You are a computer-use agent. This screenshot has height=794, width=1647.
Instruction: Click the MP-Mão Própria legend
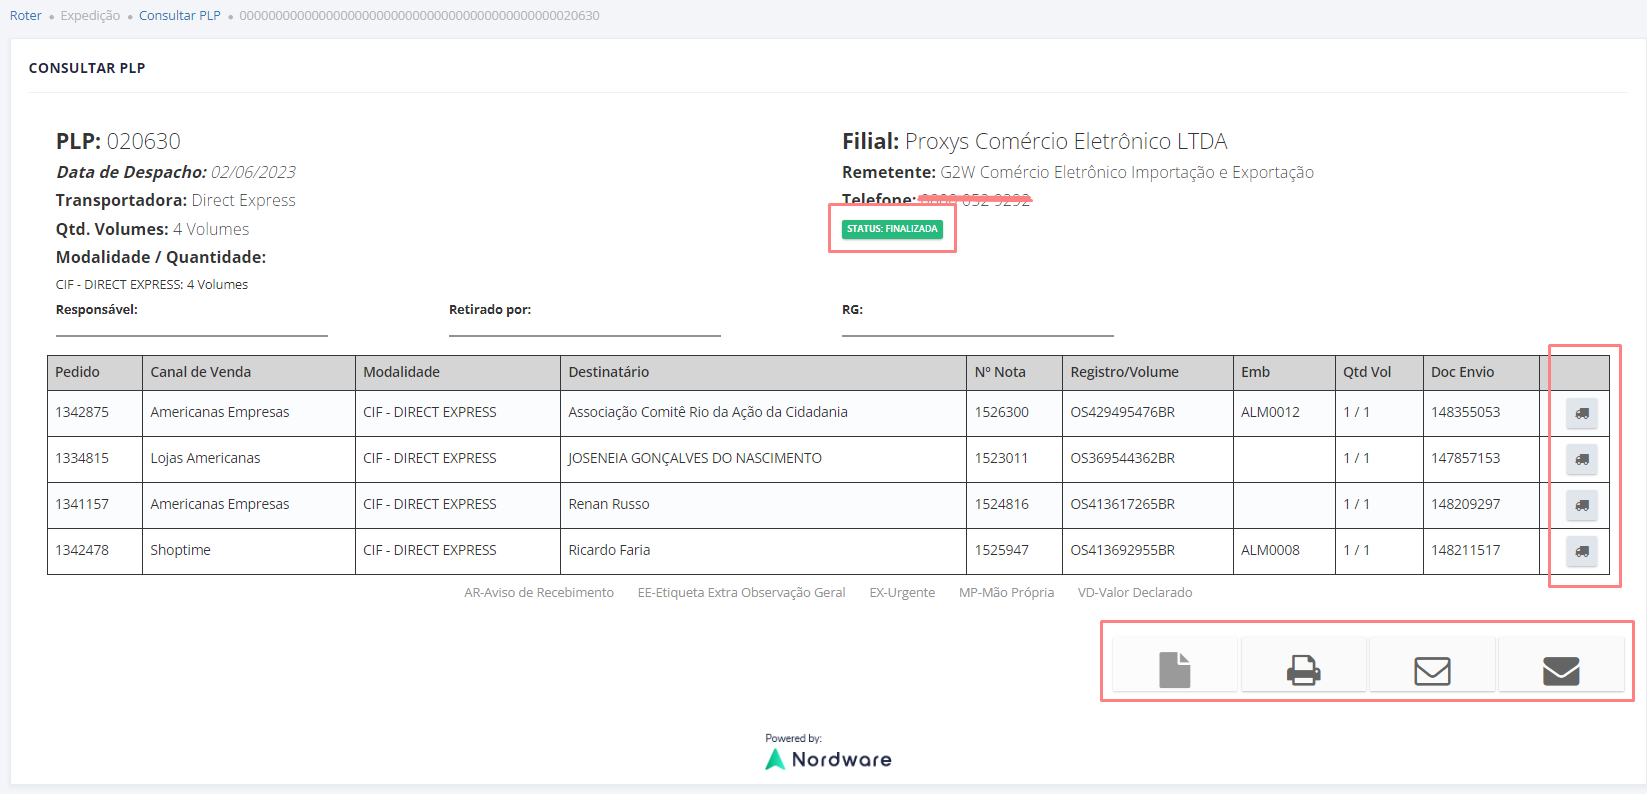click(x=1007, y=593)
